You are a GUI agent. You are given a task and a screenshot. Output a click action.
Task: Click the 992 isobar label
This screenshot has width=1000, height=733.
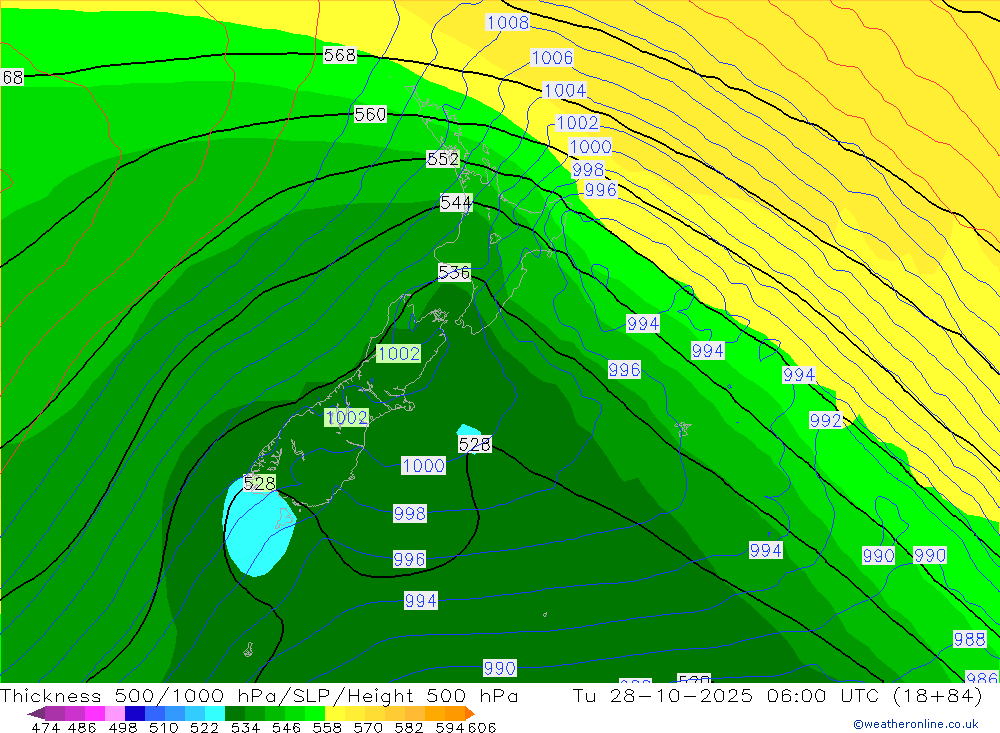point(826,420)
